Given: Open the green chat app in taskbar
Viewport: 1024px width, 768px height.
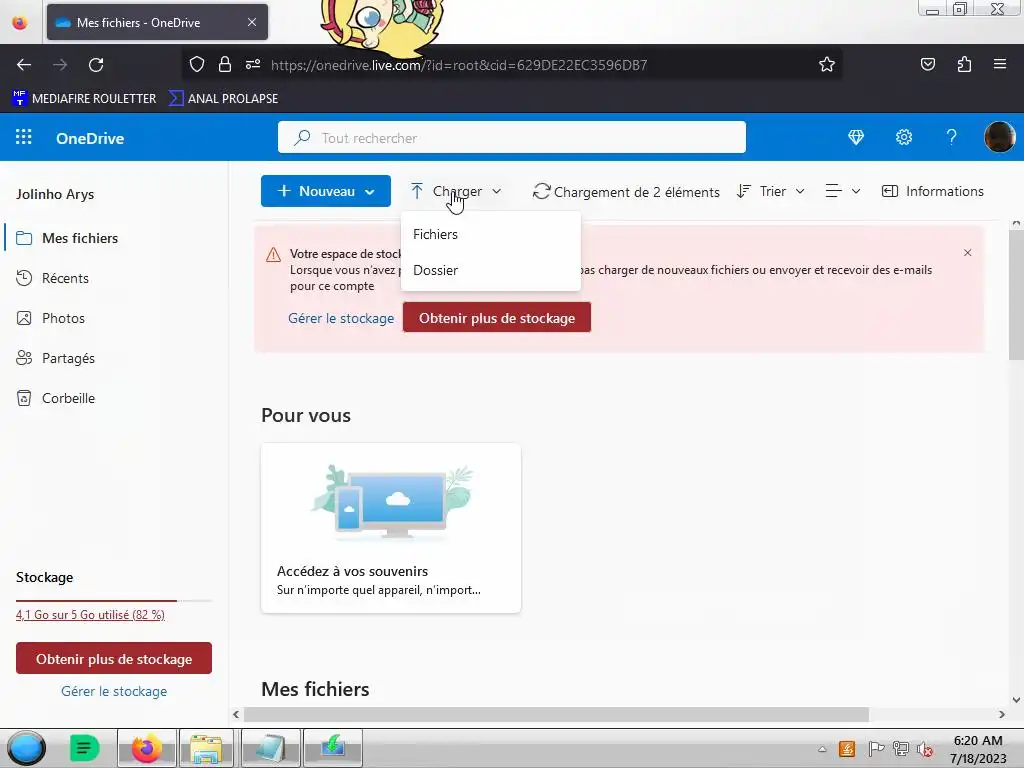Looking at the screenshot, I should 84,748.
